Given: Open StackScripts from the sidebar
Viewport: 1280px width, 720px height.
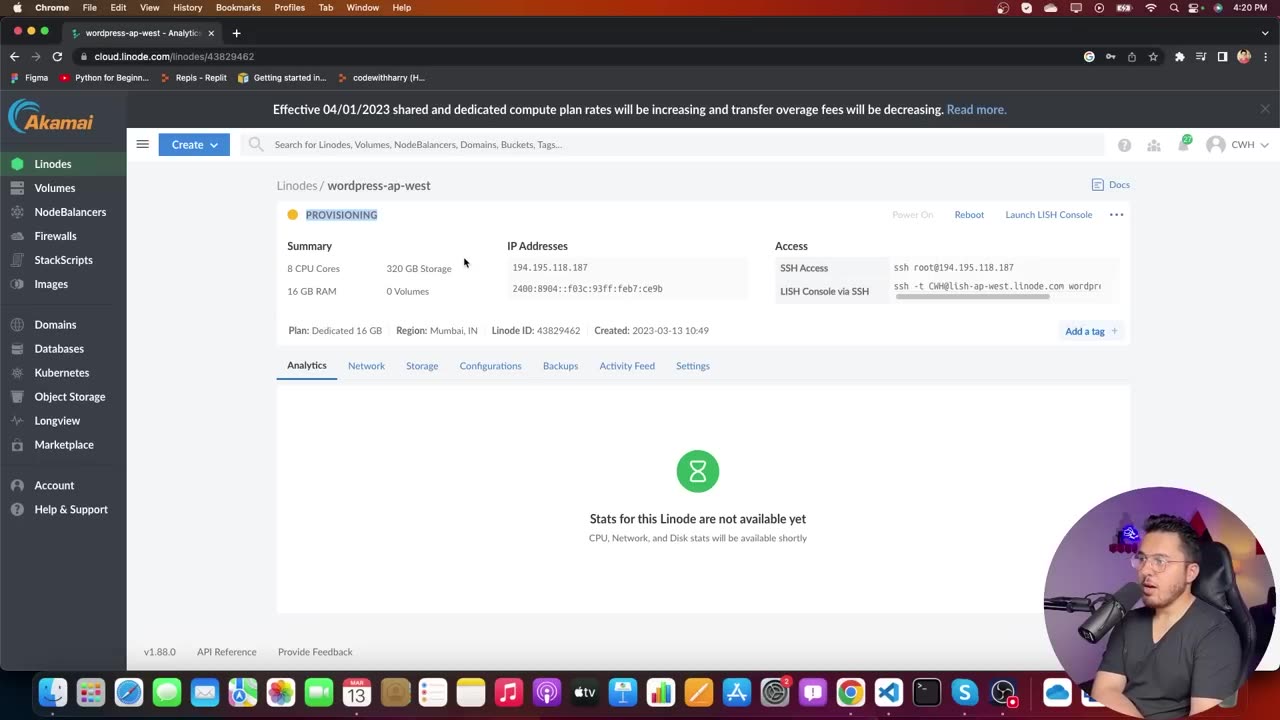Looking at the screenshot, I should (x=63, y=260).
